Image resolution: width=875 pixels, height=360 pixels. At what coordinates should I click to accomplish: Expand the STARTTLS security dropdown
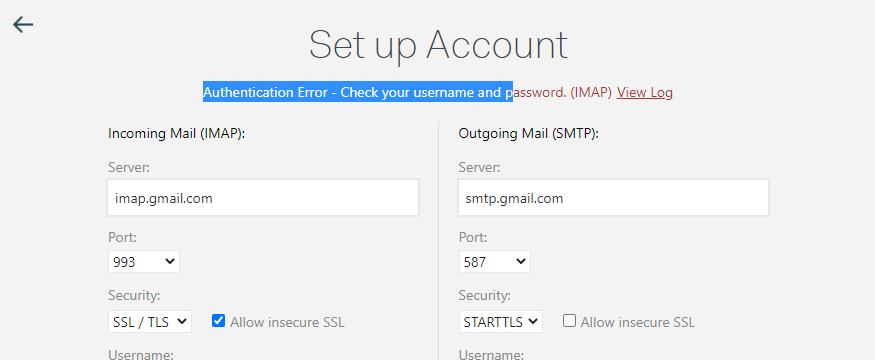point(500,321)
